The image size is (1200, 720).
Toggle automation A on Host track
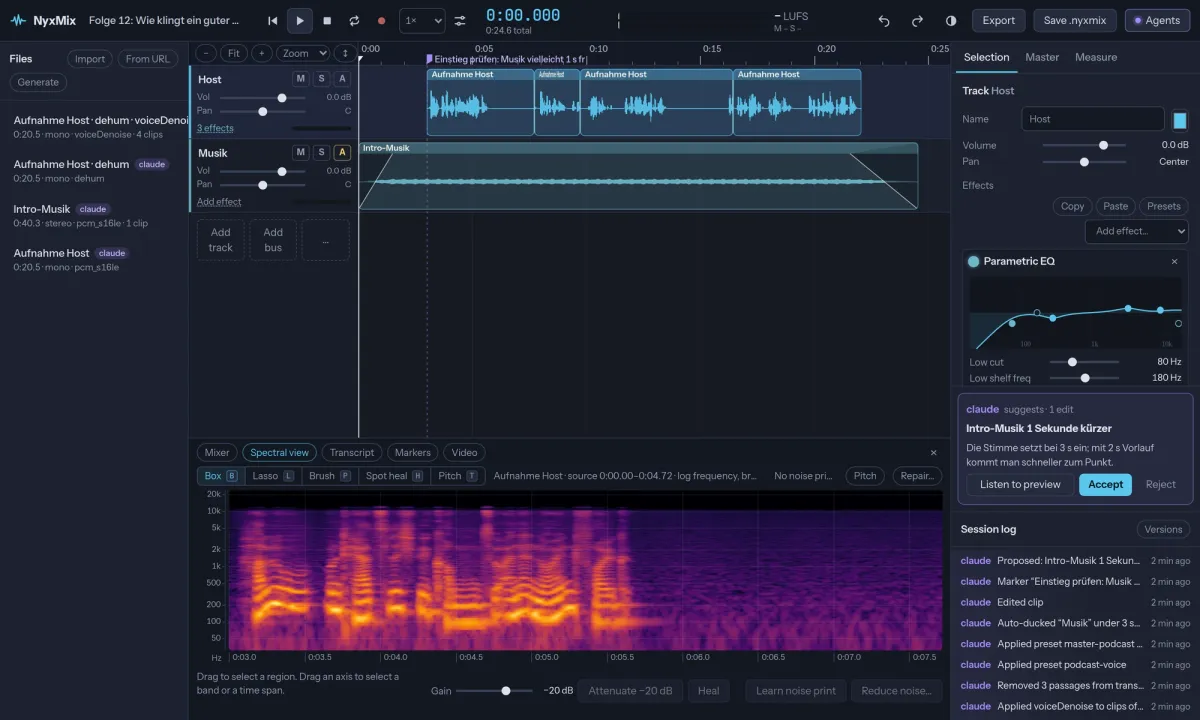(x=342, y=79)
